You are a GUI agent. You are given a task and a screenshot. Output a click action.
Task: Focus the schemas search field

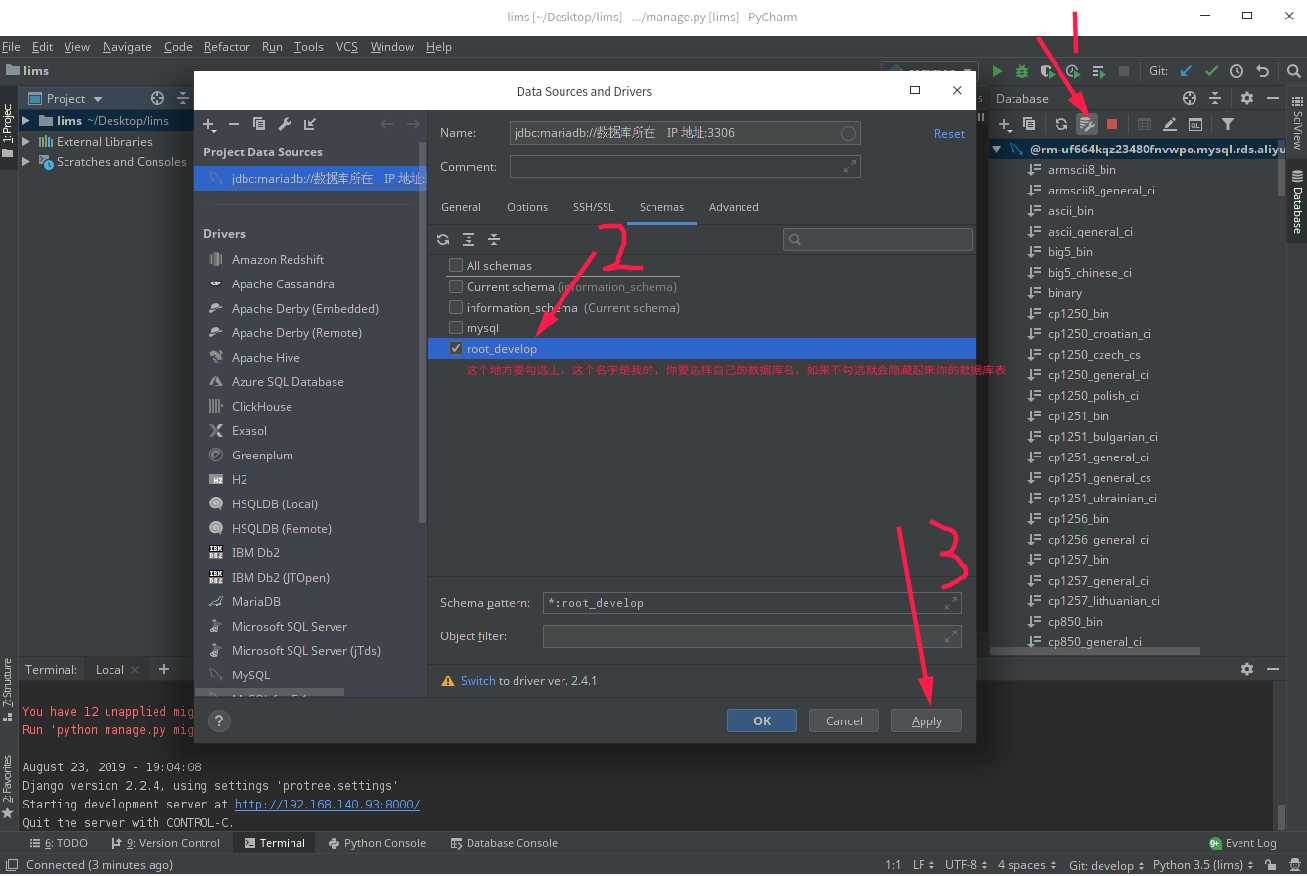[878, 239]
